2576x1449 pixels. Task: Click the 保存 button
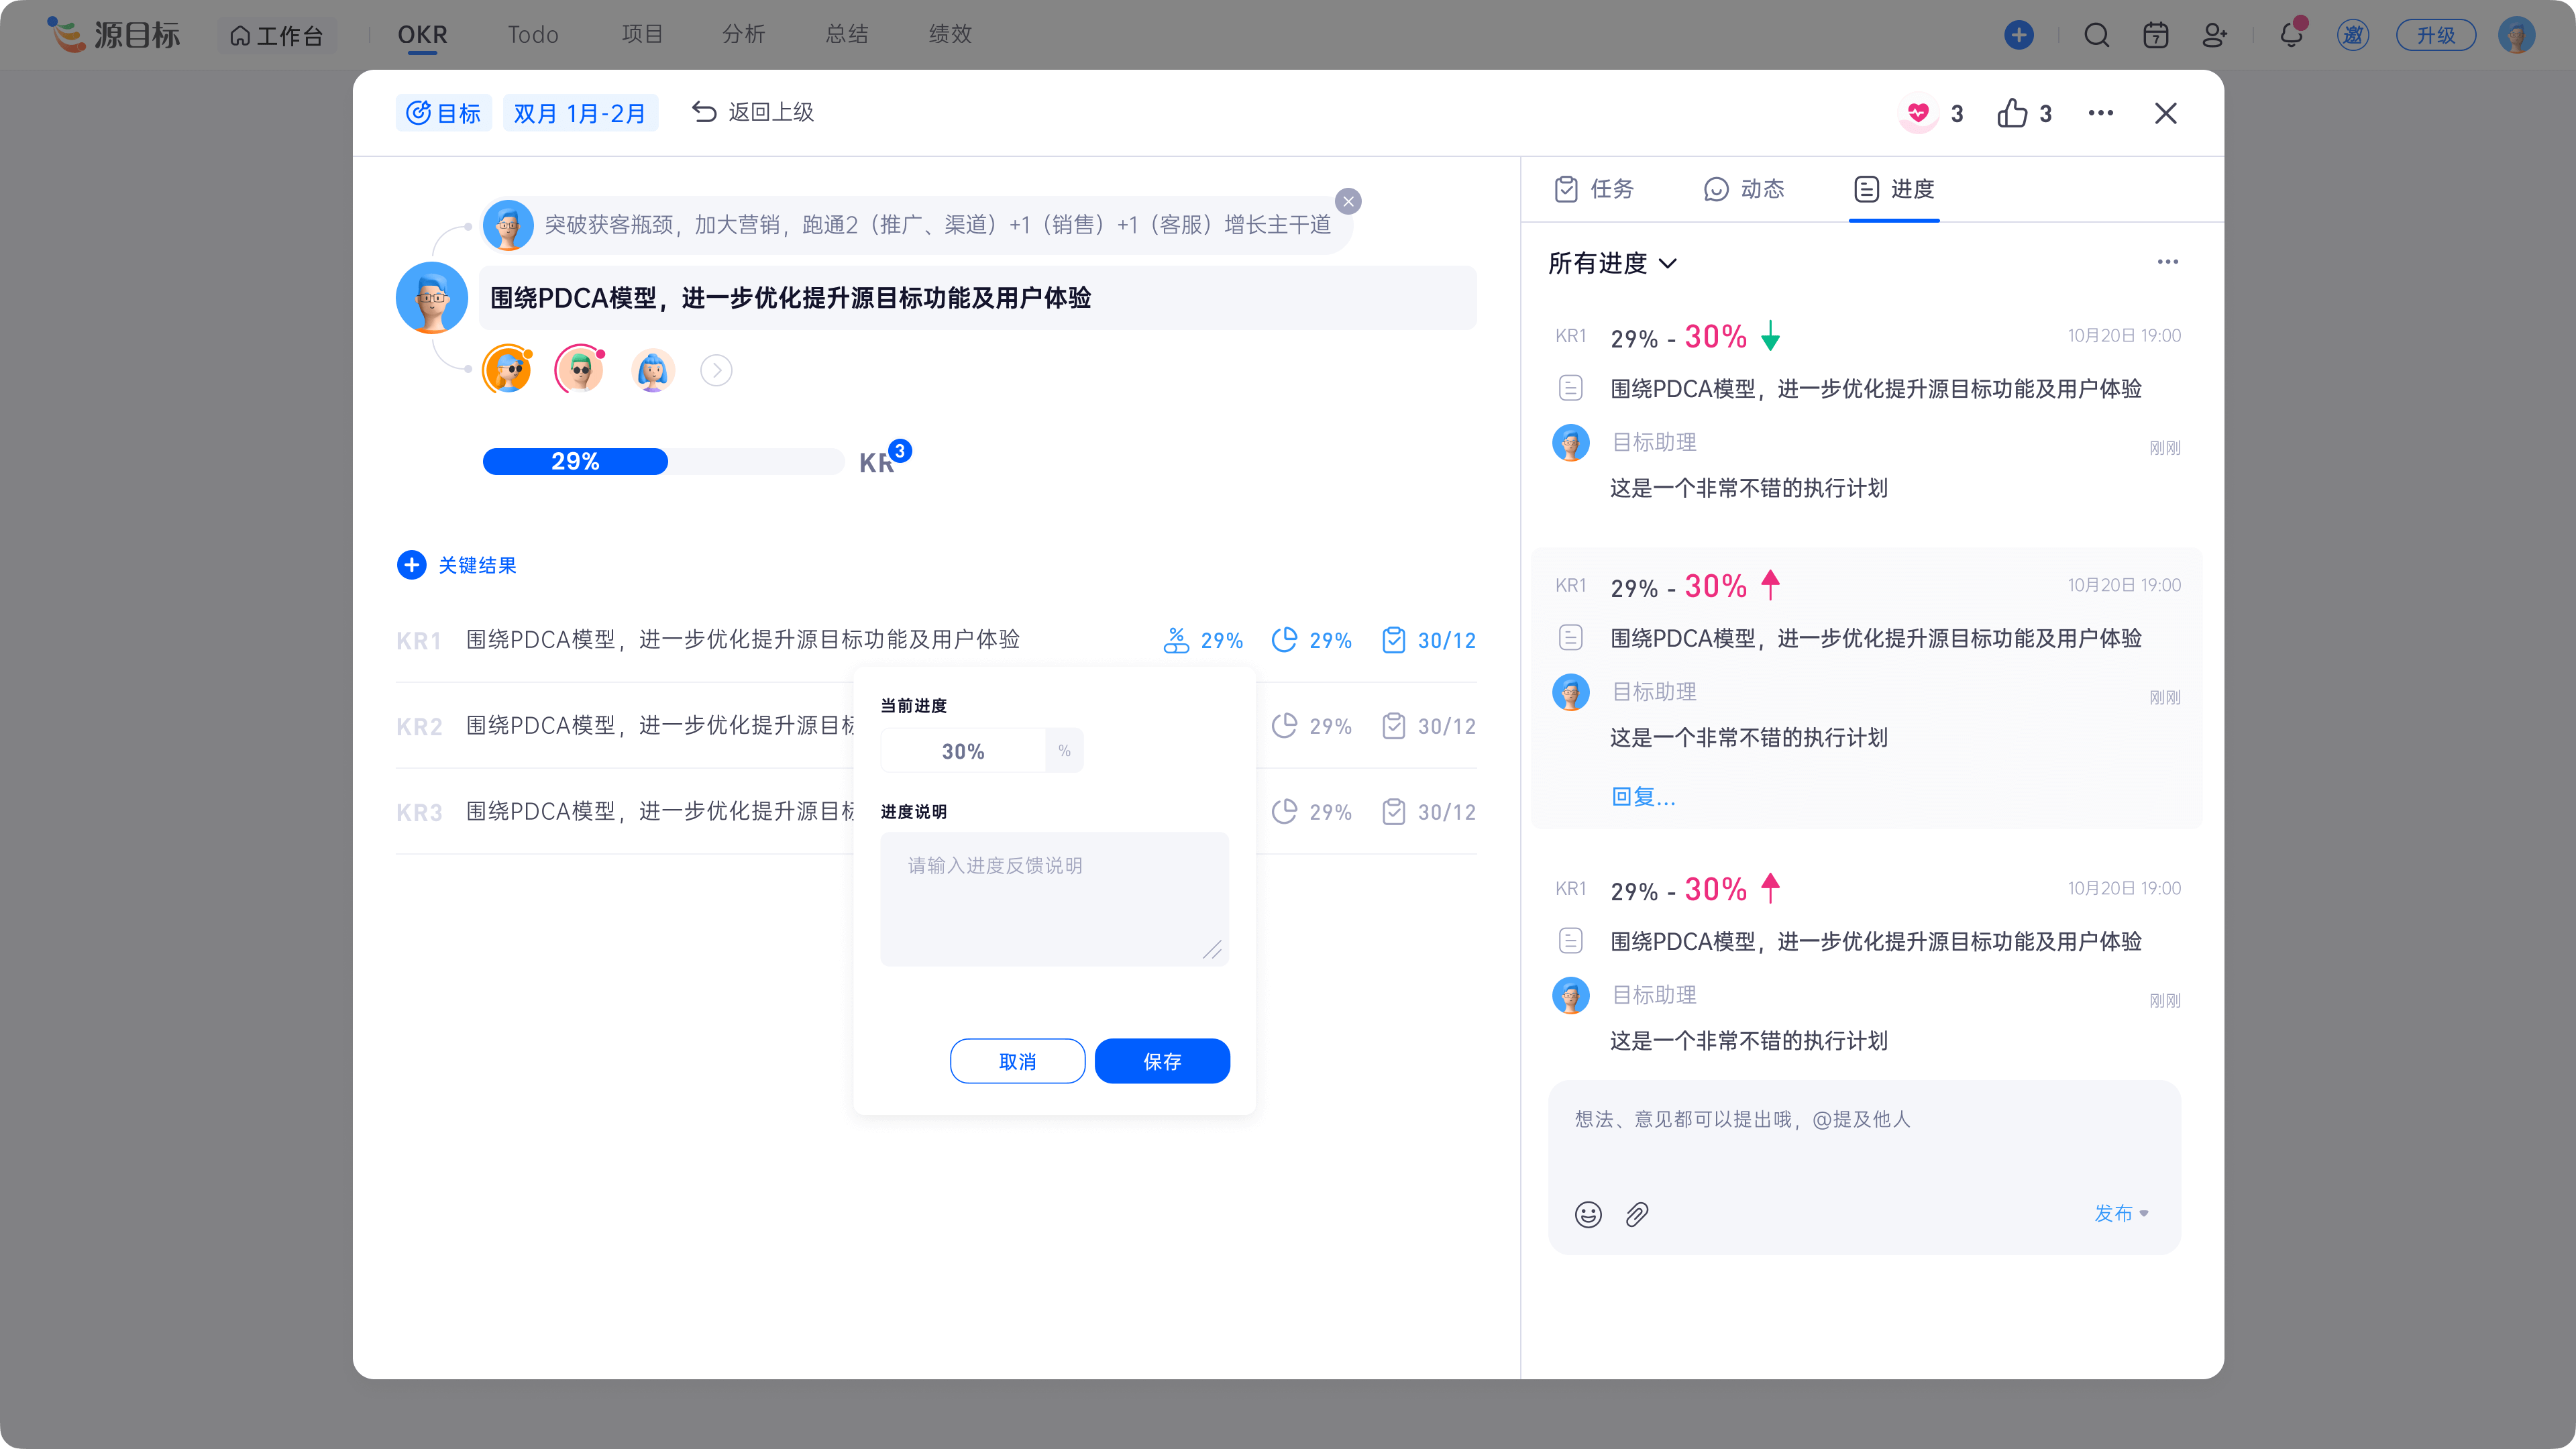(x=1162, y=1061)
